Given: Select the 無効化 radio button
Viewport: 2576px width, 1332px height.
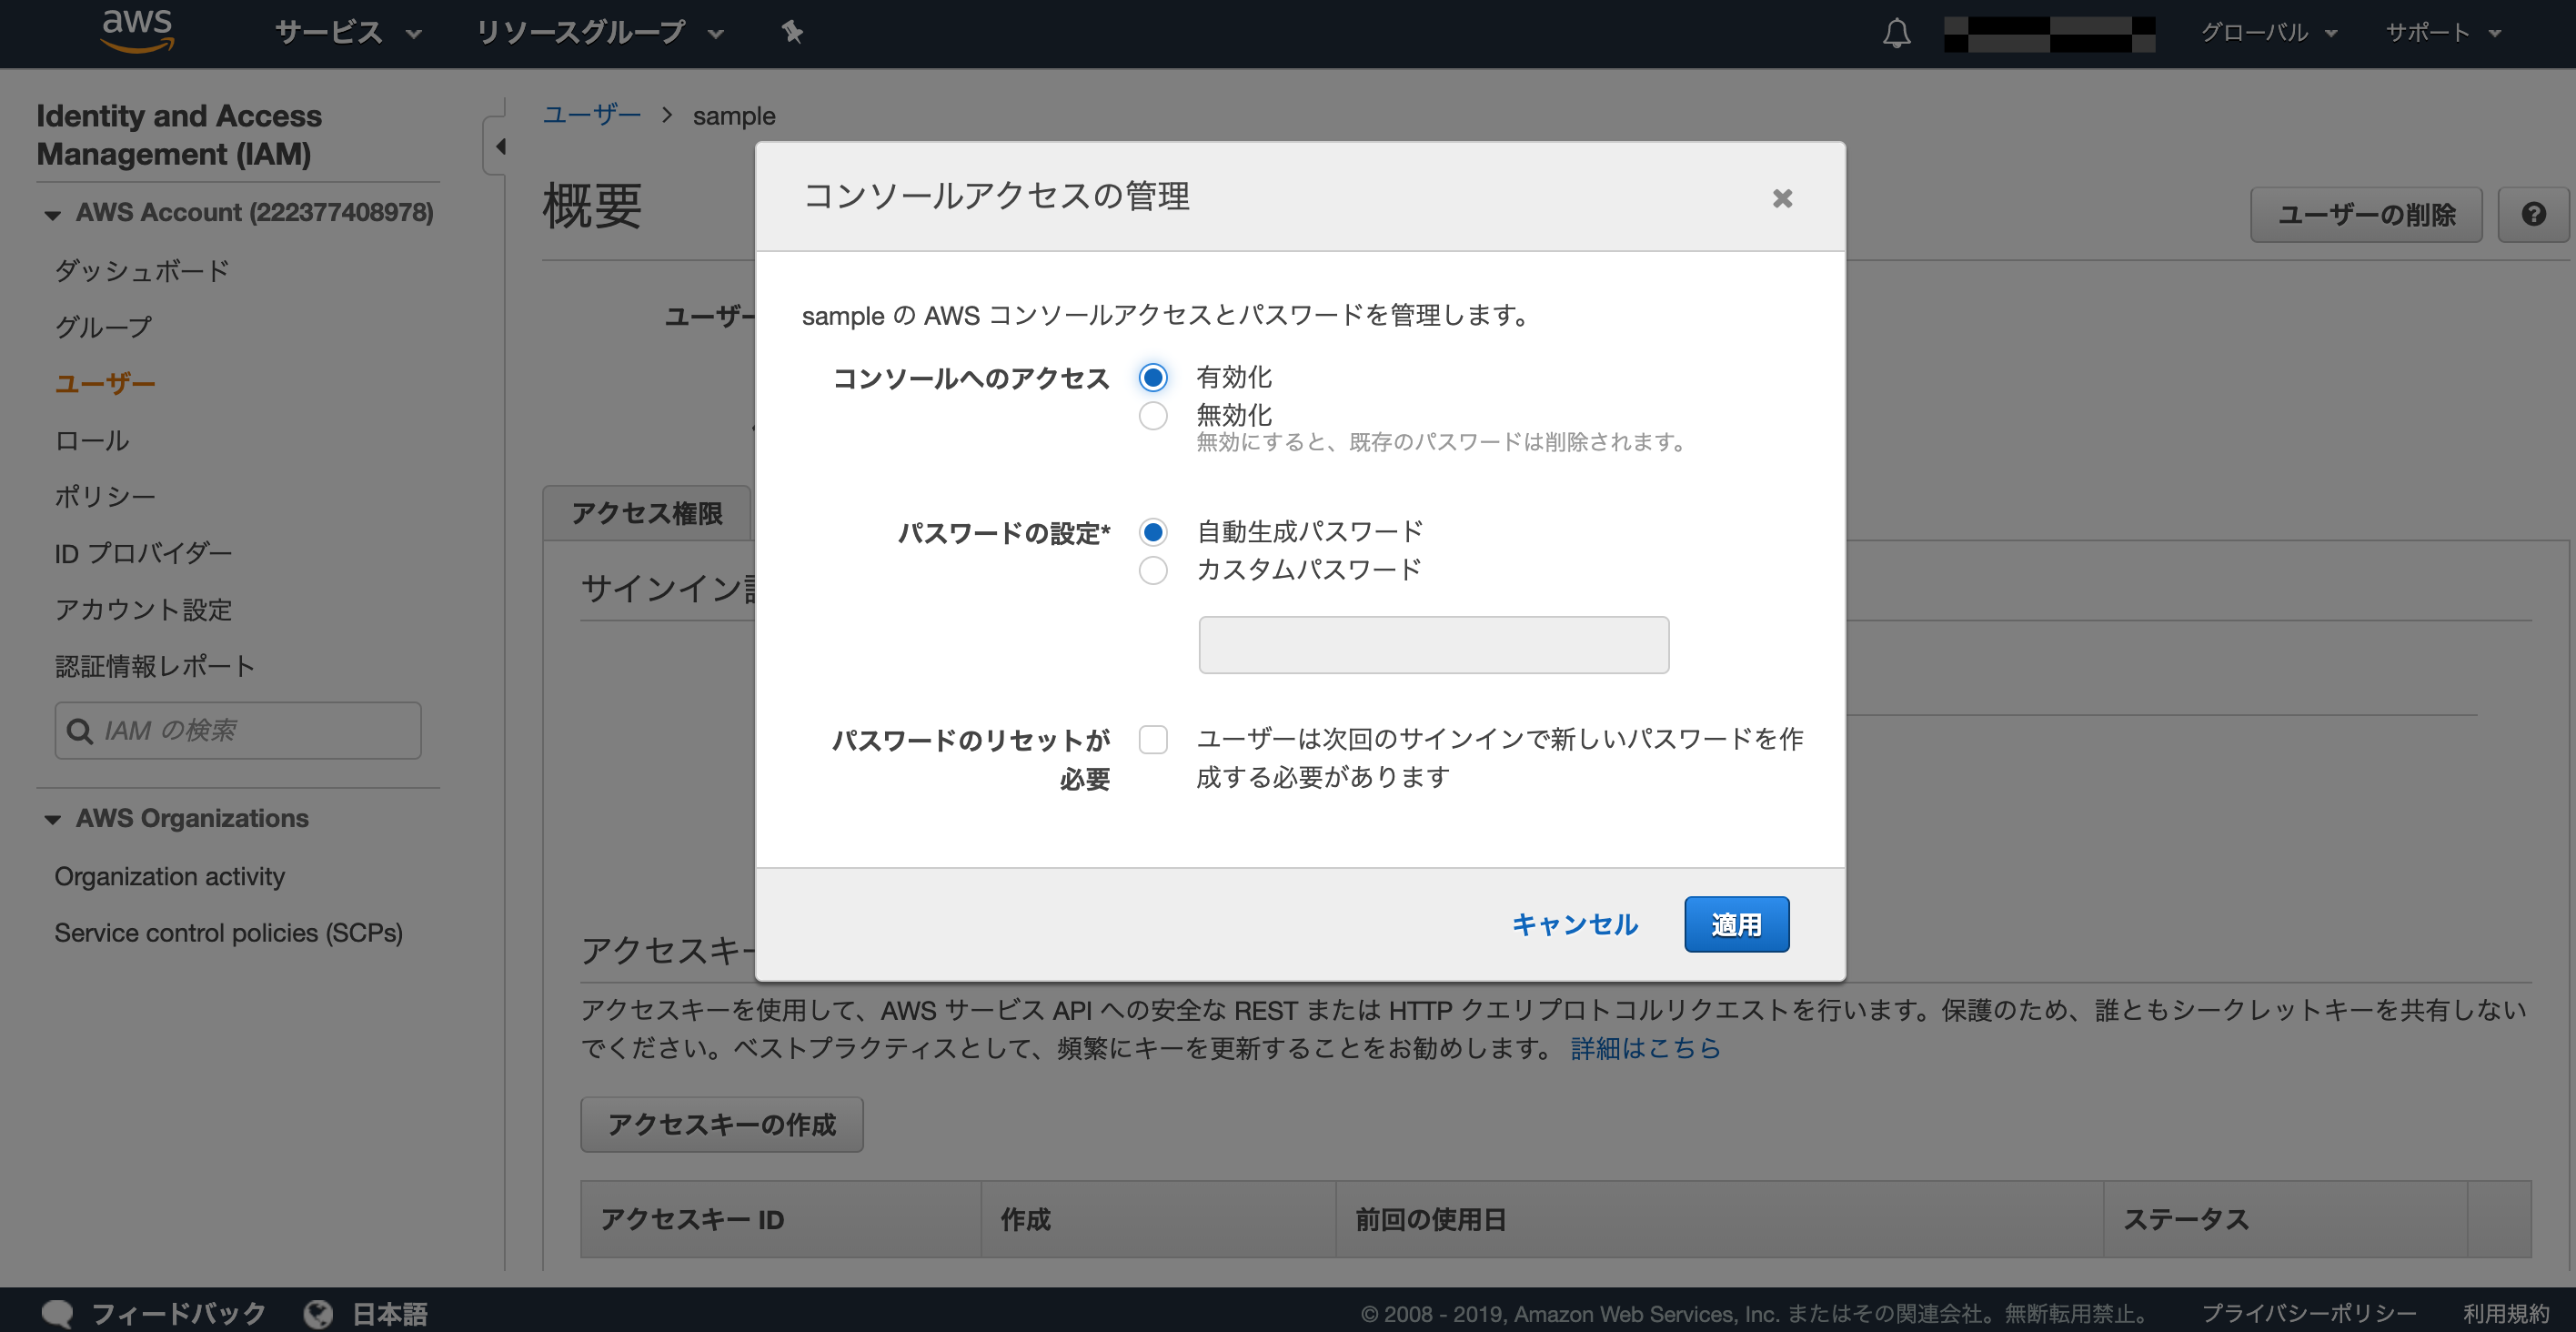Looking at the screenshot, I should (1153, 416).
